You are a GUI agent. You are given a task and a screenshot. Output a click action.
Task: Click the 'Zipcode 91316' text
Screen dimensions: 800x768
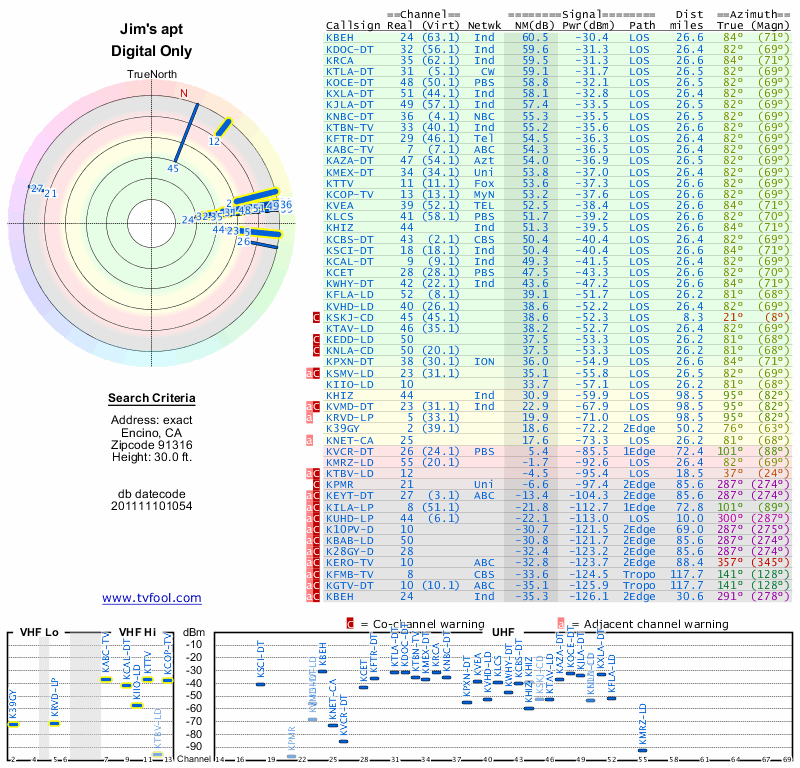[152, 445]
